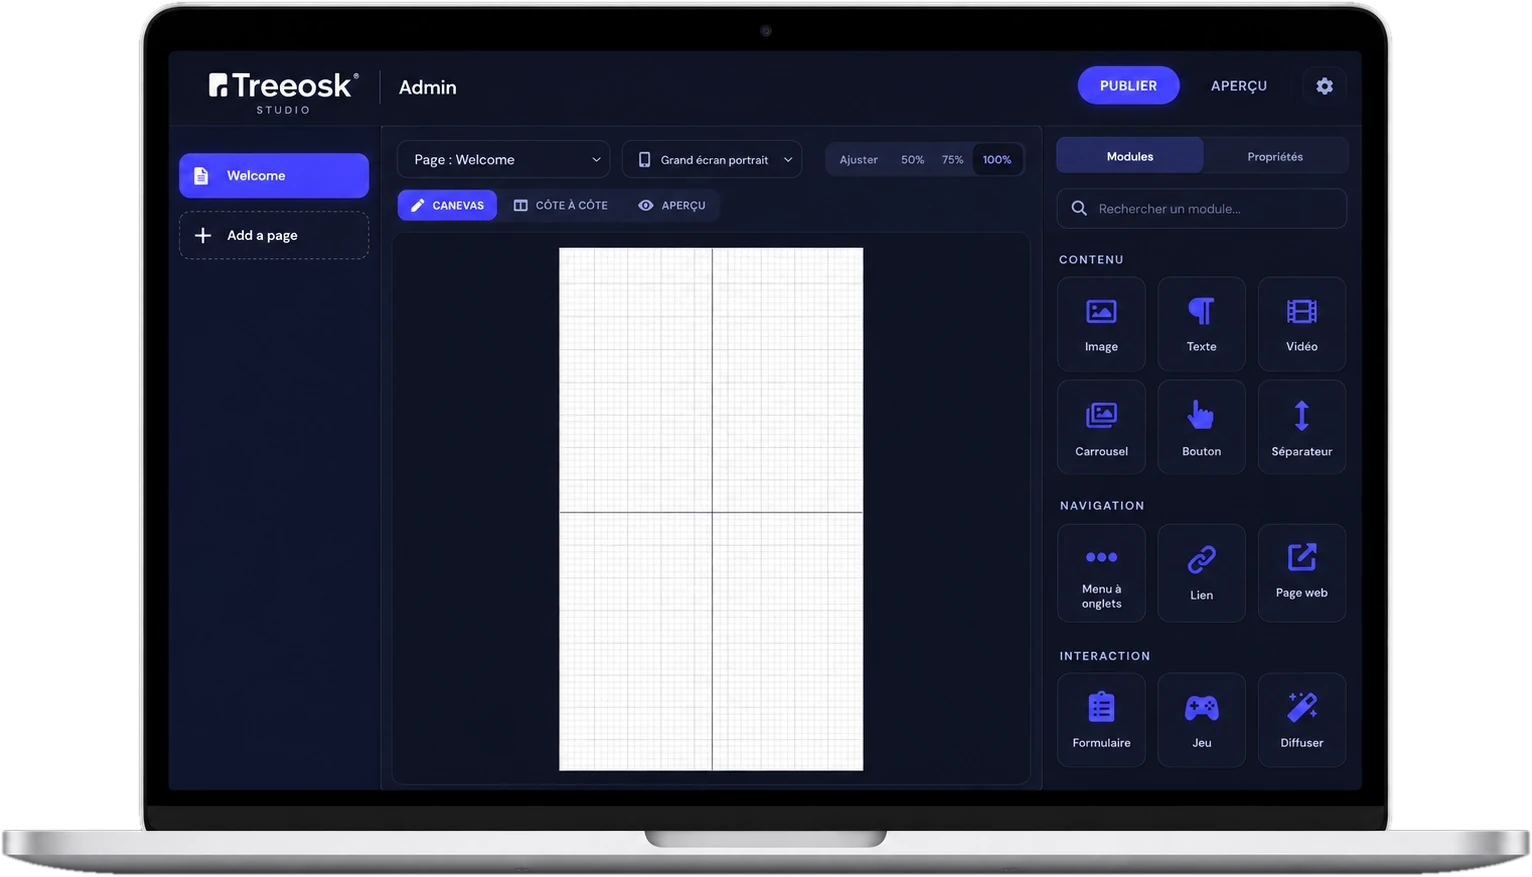
Task: Click Add a page button
Action: [x=274, y=235]
